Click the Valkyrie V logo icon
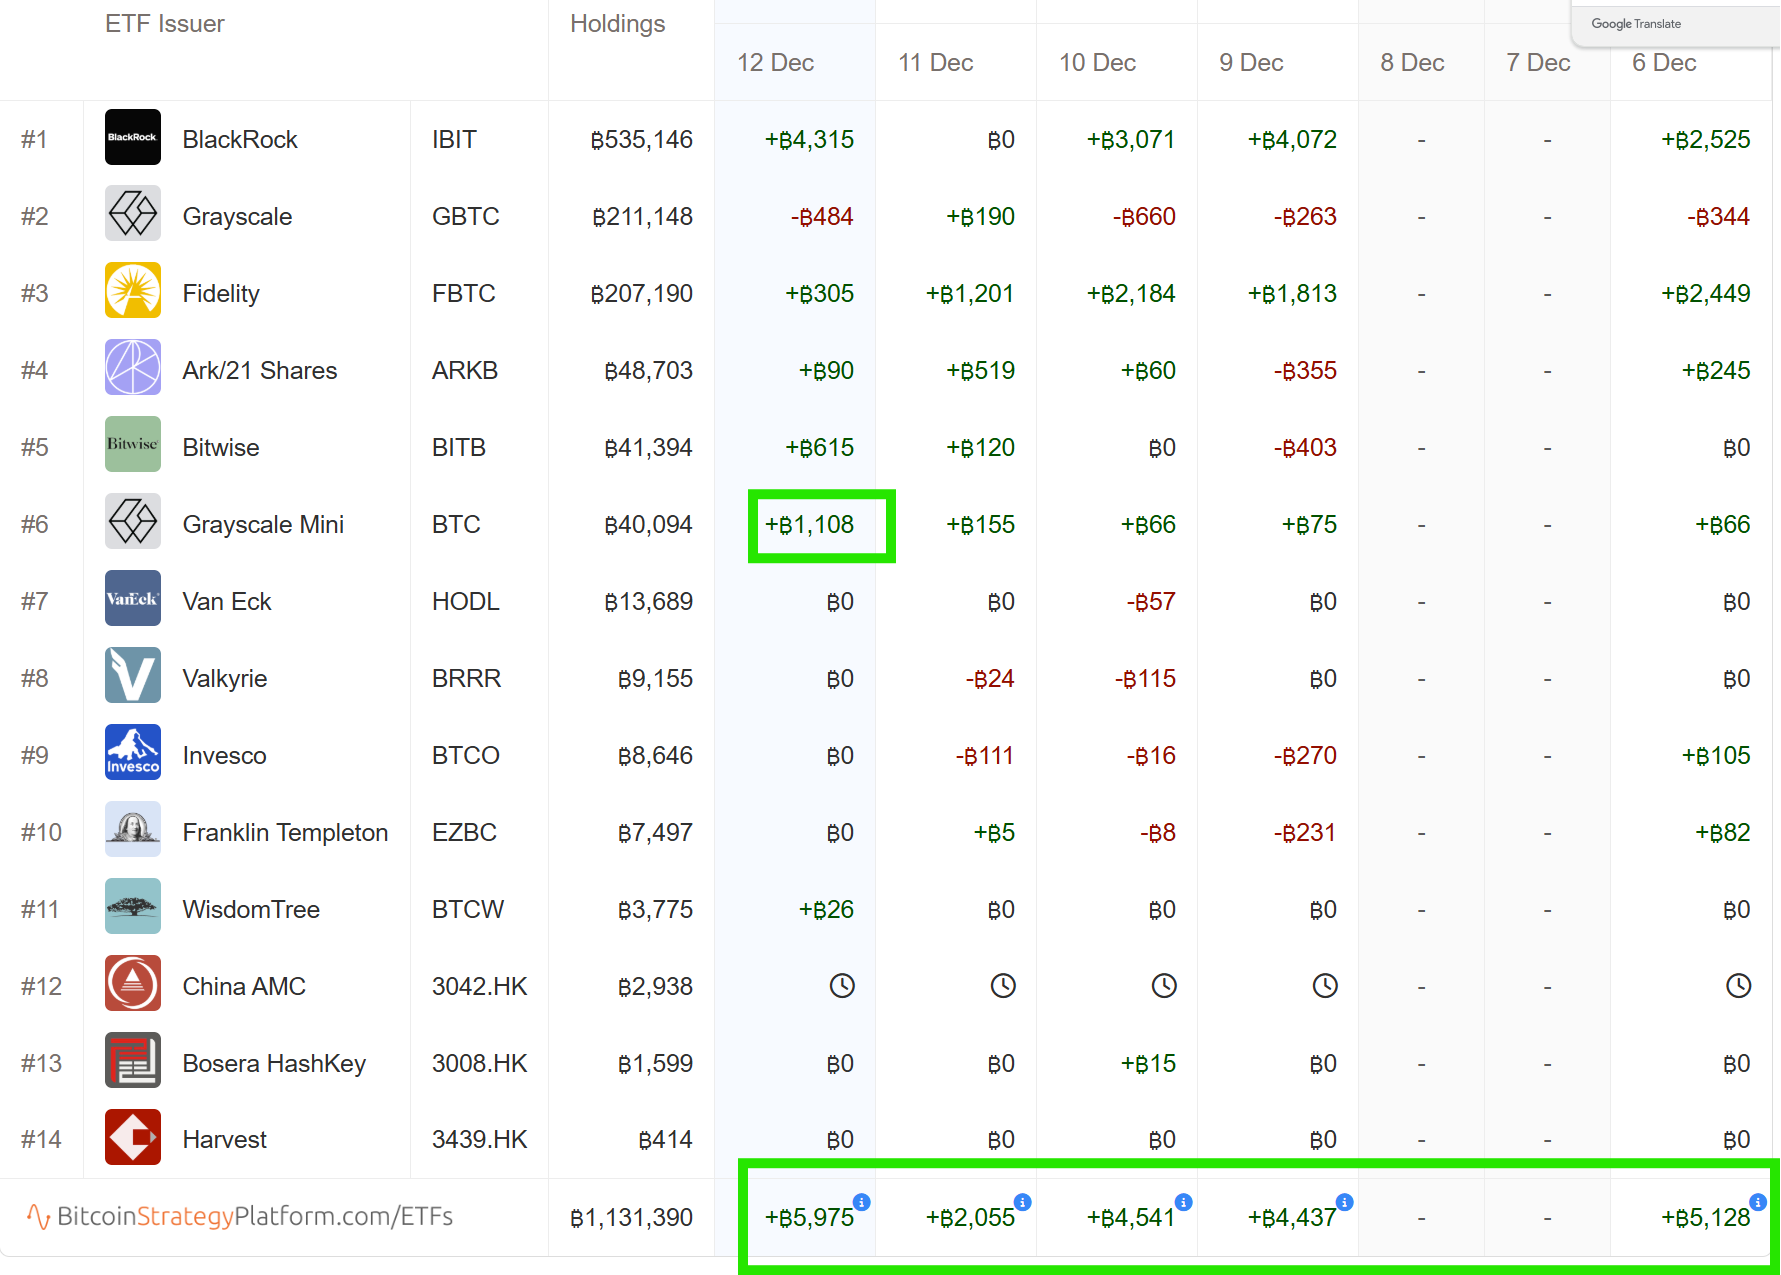The height and width of the screenshot is (1275, 1781). (133, 675)
